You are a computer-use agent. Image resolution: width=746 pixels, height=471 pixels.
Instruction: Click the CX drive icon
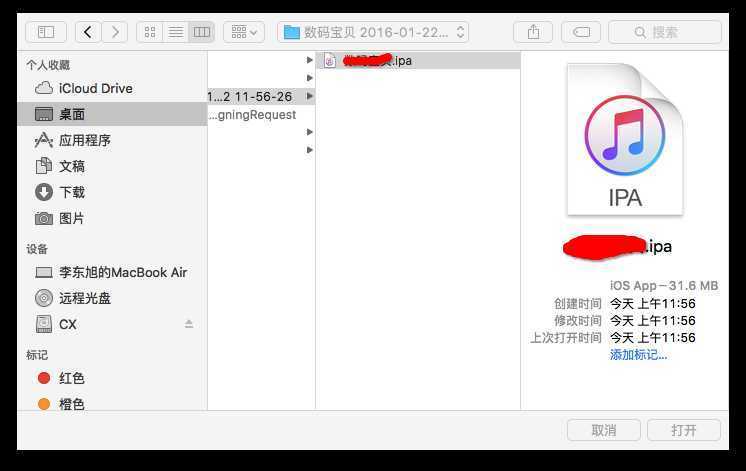click(x=44, y=324)
